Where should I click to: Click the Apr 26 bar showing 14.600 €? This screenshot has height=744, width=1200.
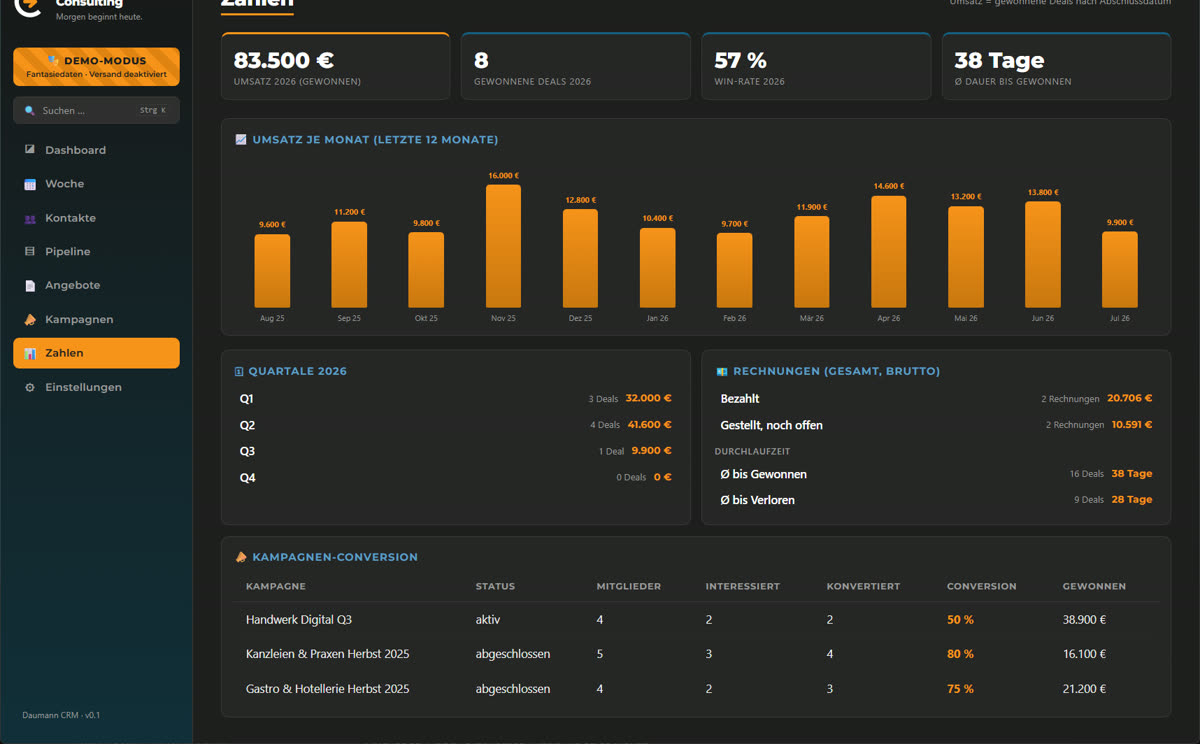[888, 252]
